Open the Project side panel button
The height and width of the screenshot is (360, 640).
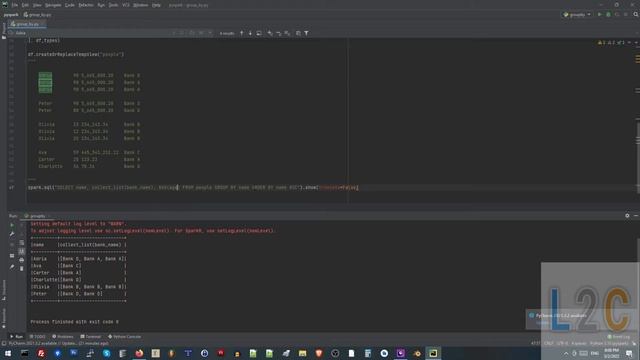(x=4, y=31)
